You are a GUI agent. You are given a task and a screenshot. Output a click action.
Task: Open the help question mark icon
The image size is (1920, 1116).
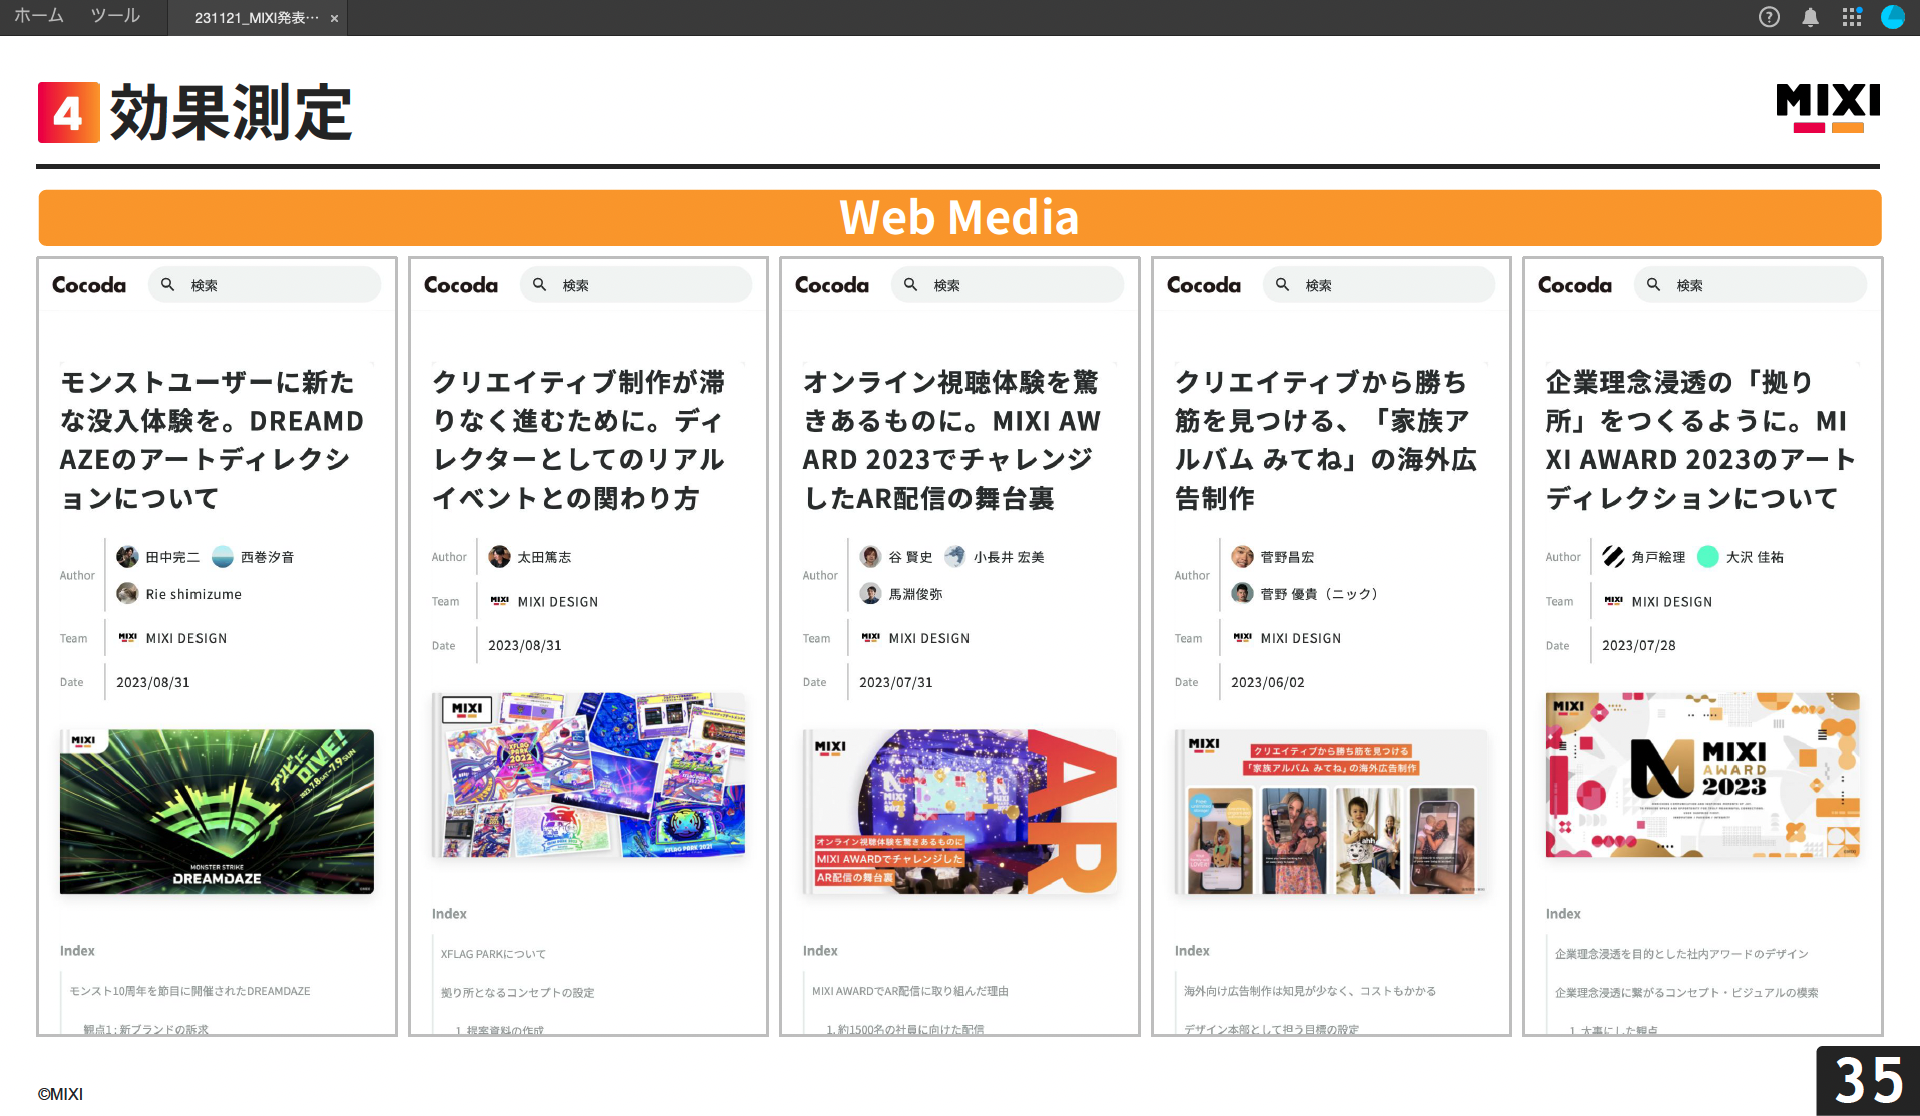(x=1769, y=16)
